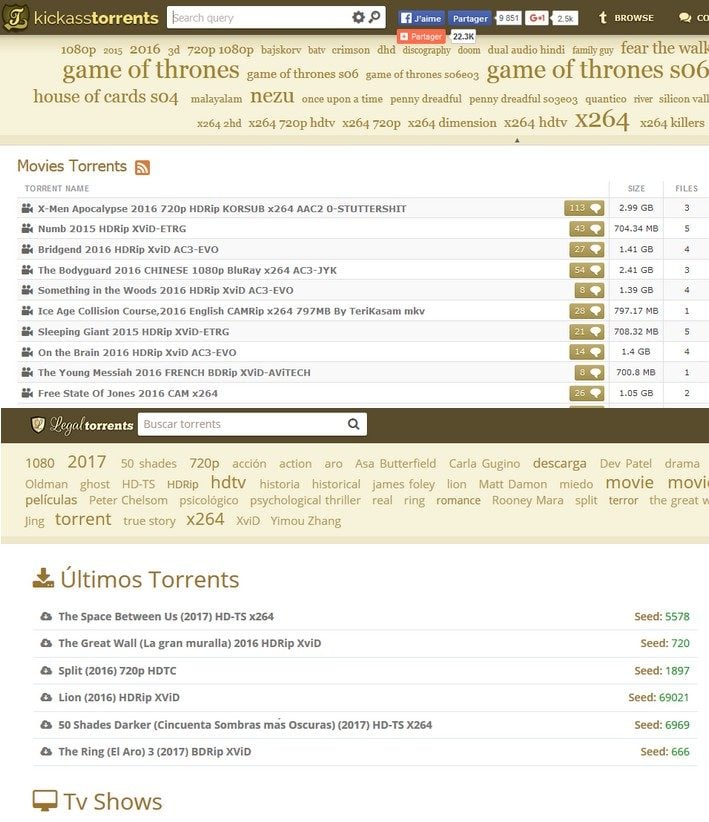Open comments bubble 113 for X-Men Apocalypse
This screenshot has width=709, height=822.
[x=584, y=208]
